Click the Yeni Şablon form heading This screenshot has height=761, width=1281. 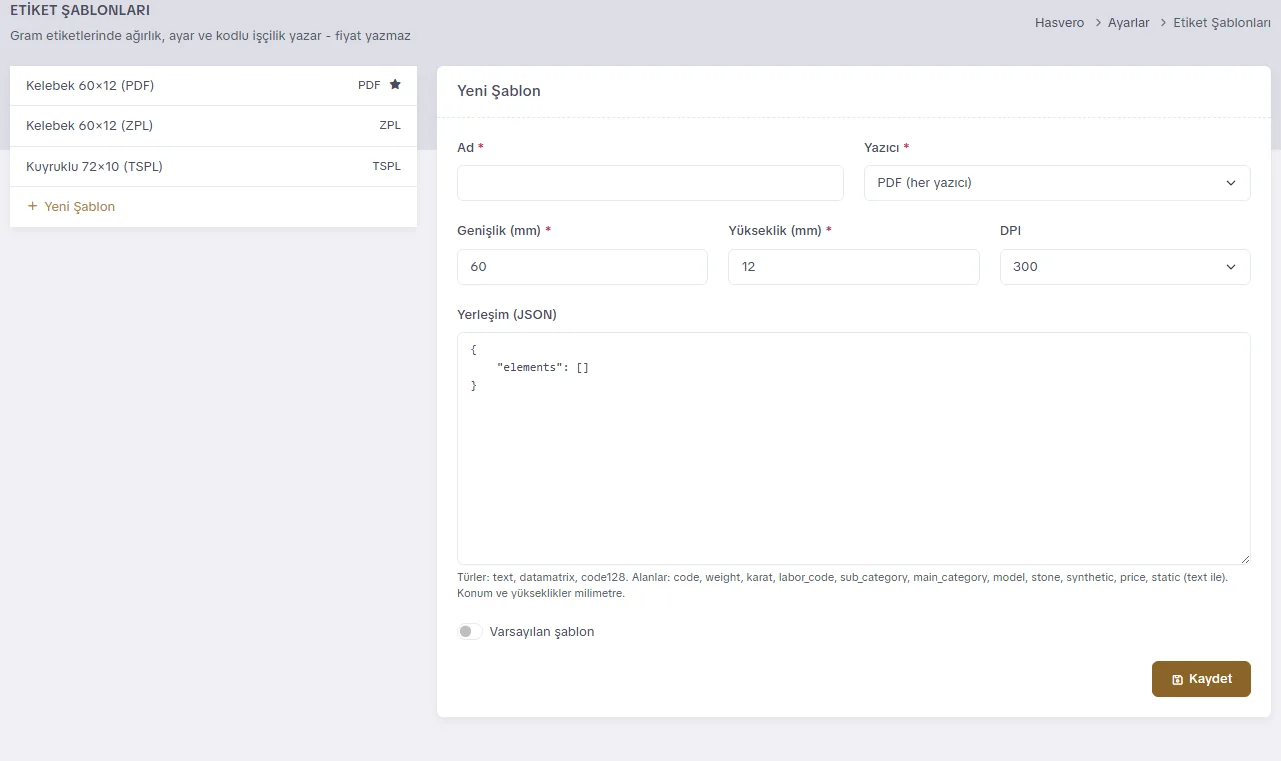point(498,91)
